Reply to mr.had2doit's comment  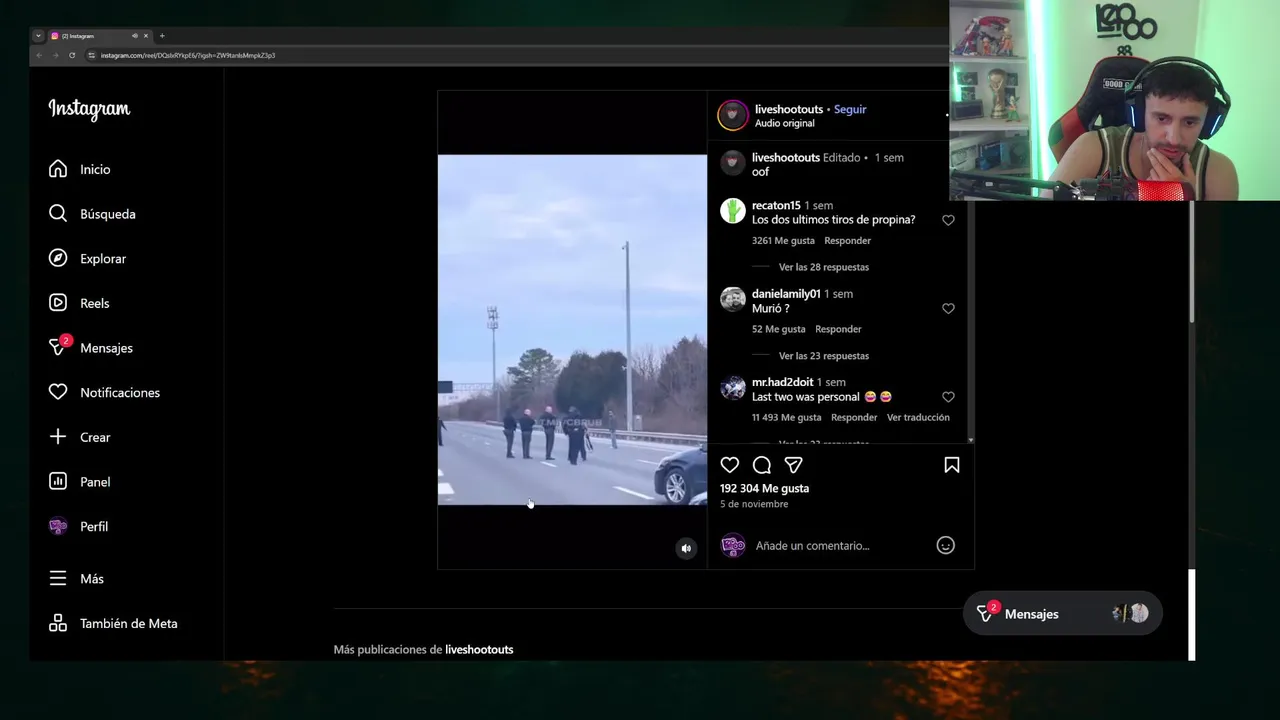click(854, 417)
